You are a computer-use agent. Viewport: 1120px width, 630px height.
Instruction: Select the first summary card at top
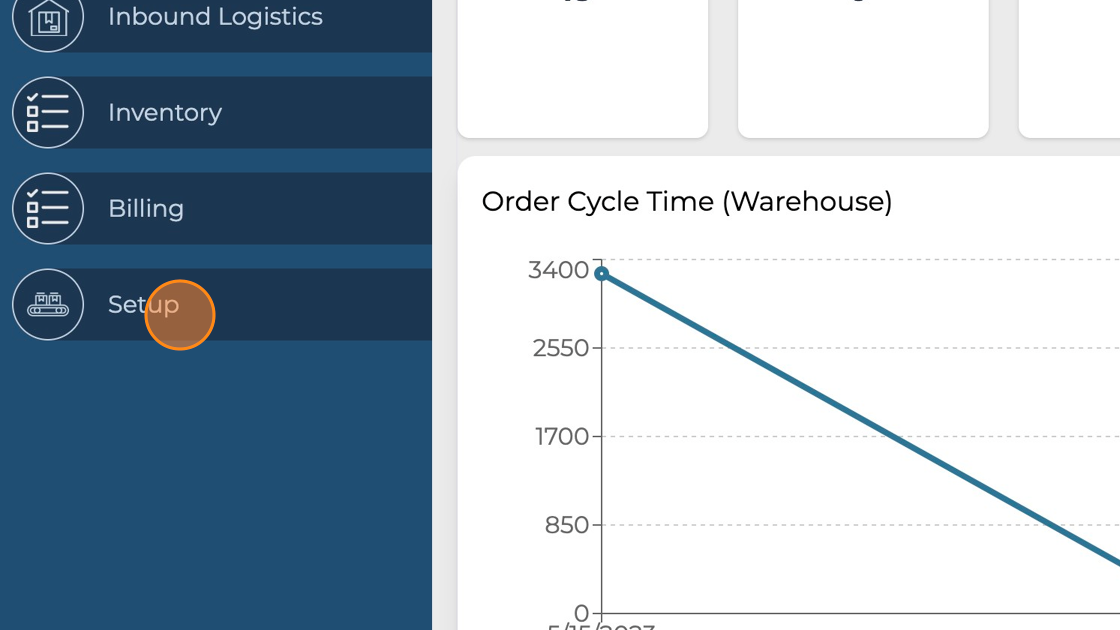[x=583, y=68]
